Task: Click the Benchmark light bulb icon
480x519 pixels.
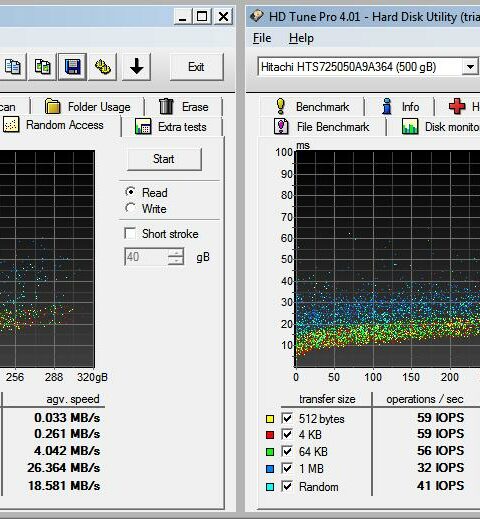Action: pos(281,106)
